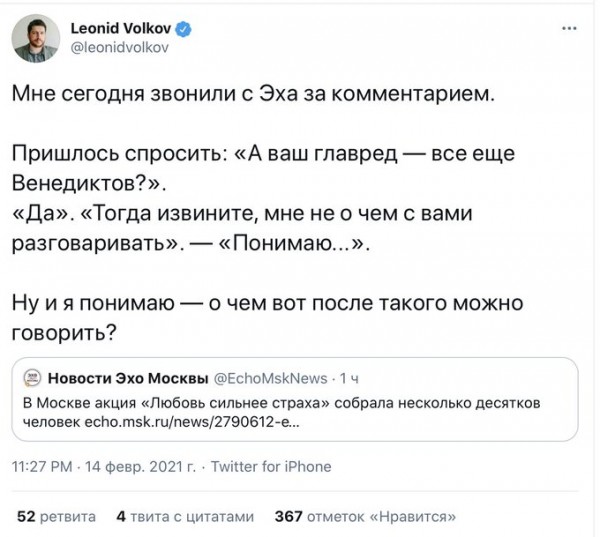View 4 твита с цитатами
This screenshot has height=537, width=600.
tap(185, 516)
